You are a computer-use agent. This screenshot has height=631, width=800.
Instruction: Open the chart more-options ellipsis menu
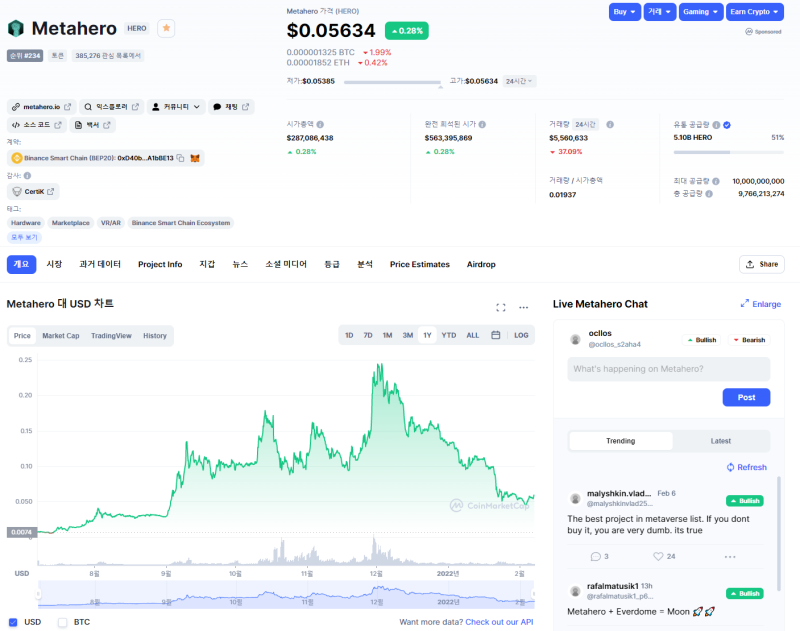pyautogui.click(x=523, y=307)
